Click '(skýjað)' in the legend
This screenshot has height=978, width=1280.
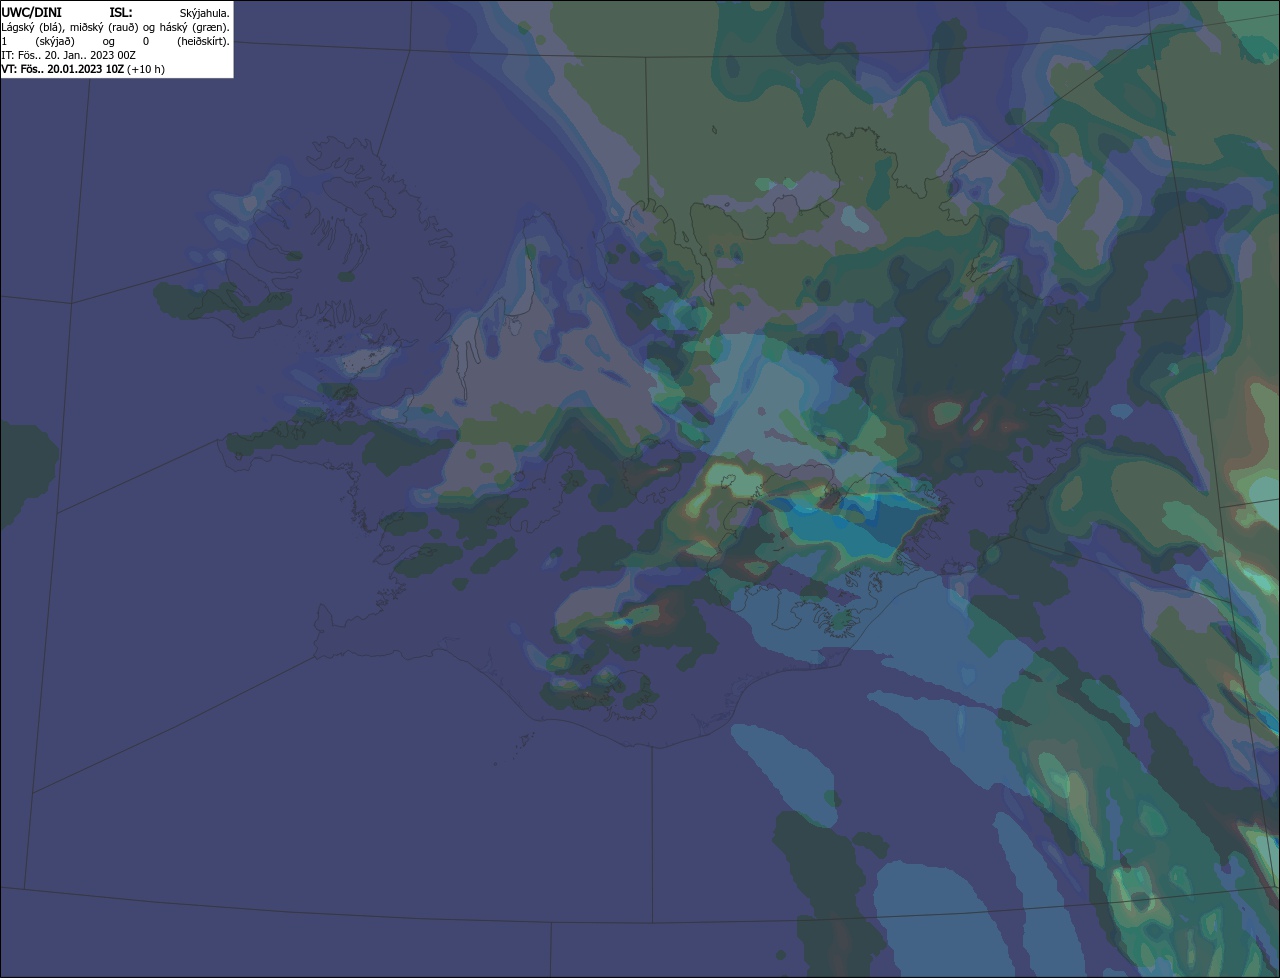click(x=55, y=41)
